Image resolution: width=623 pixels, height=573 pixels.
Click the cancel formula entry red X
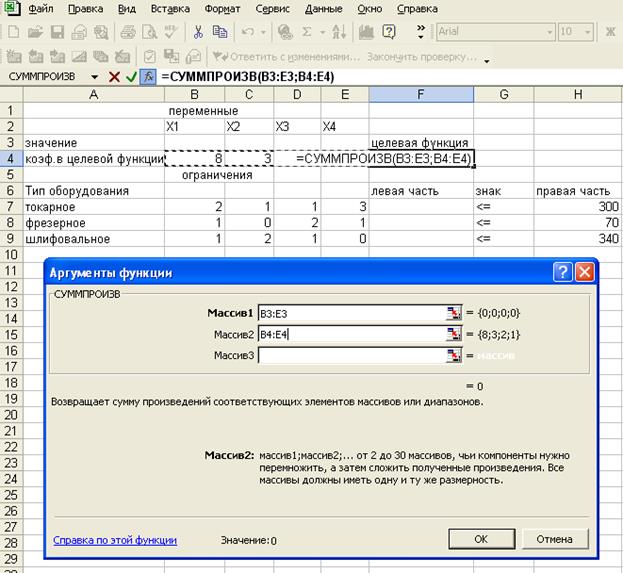click(x=114, y=77)
